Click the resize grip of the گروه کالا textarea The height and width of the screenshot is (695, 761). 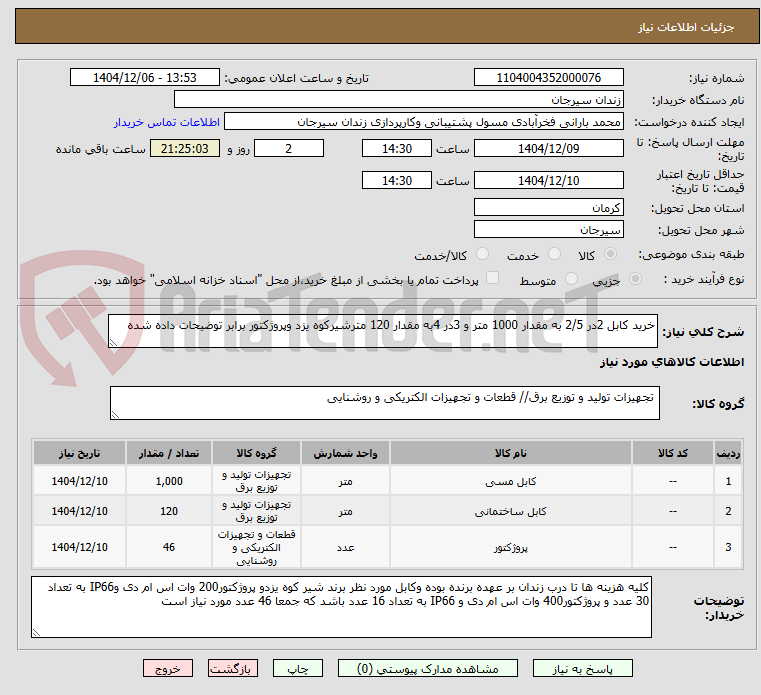[116, 414]
